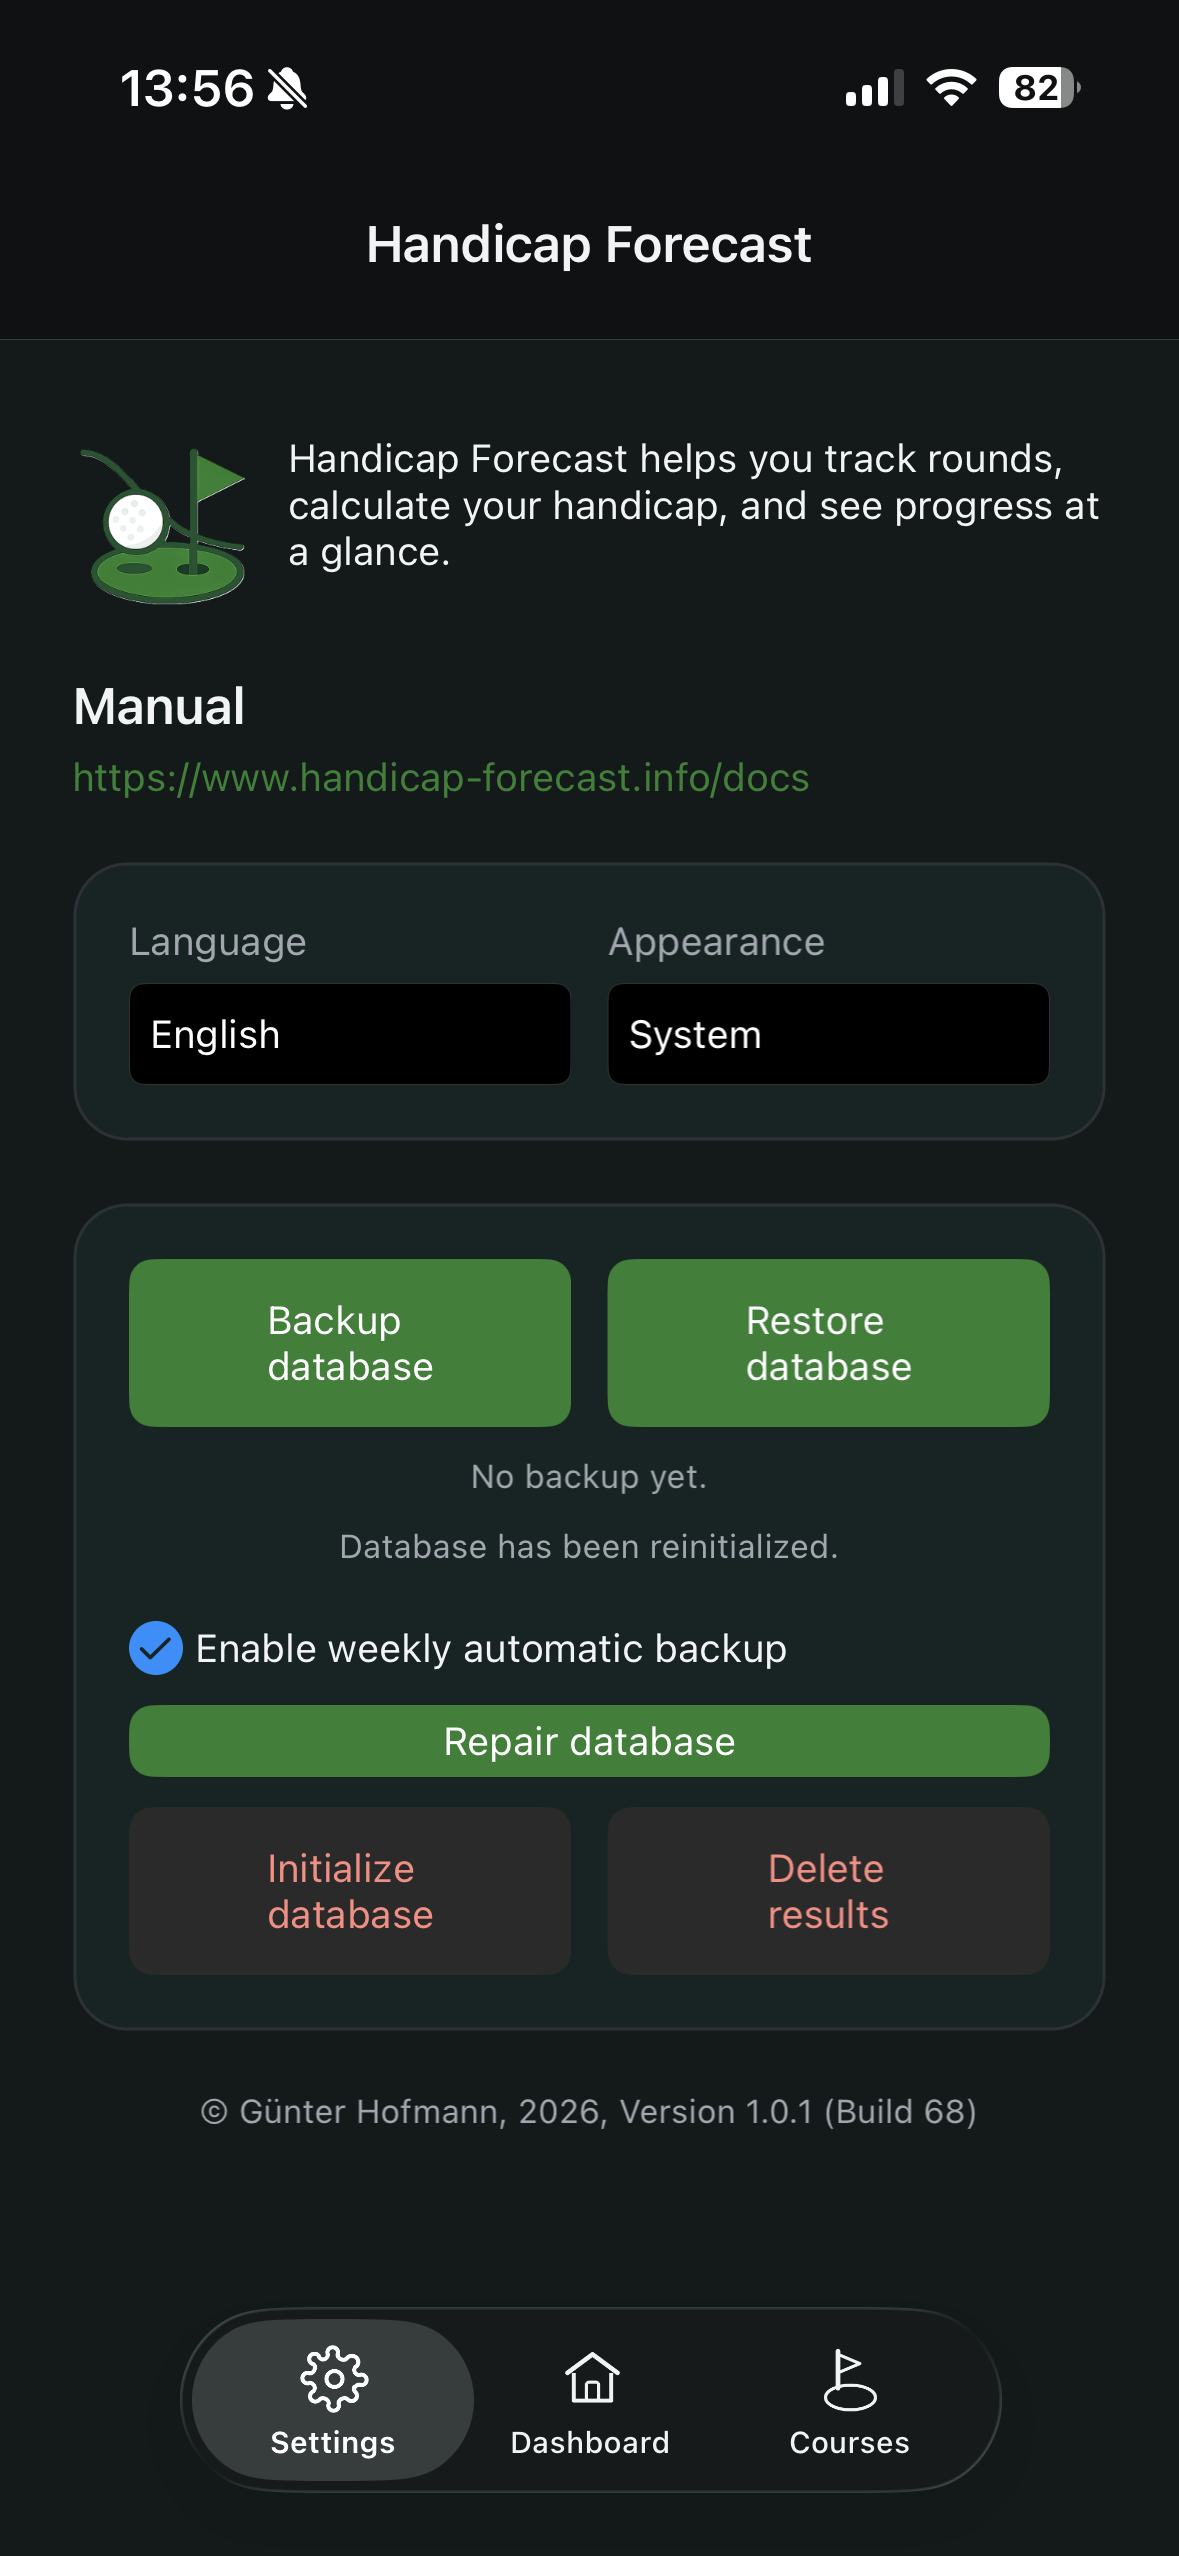
Task: Tap the muted notifications bell icon
Action: coord(286,88)
